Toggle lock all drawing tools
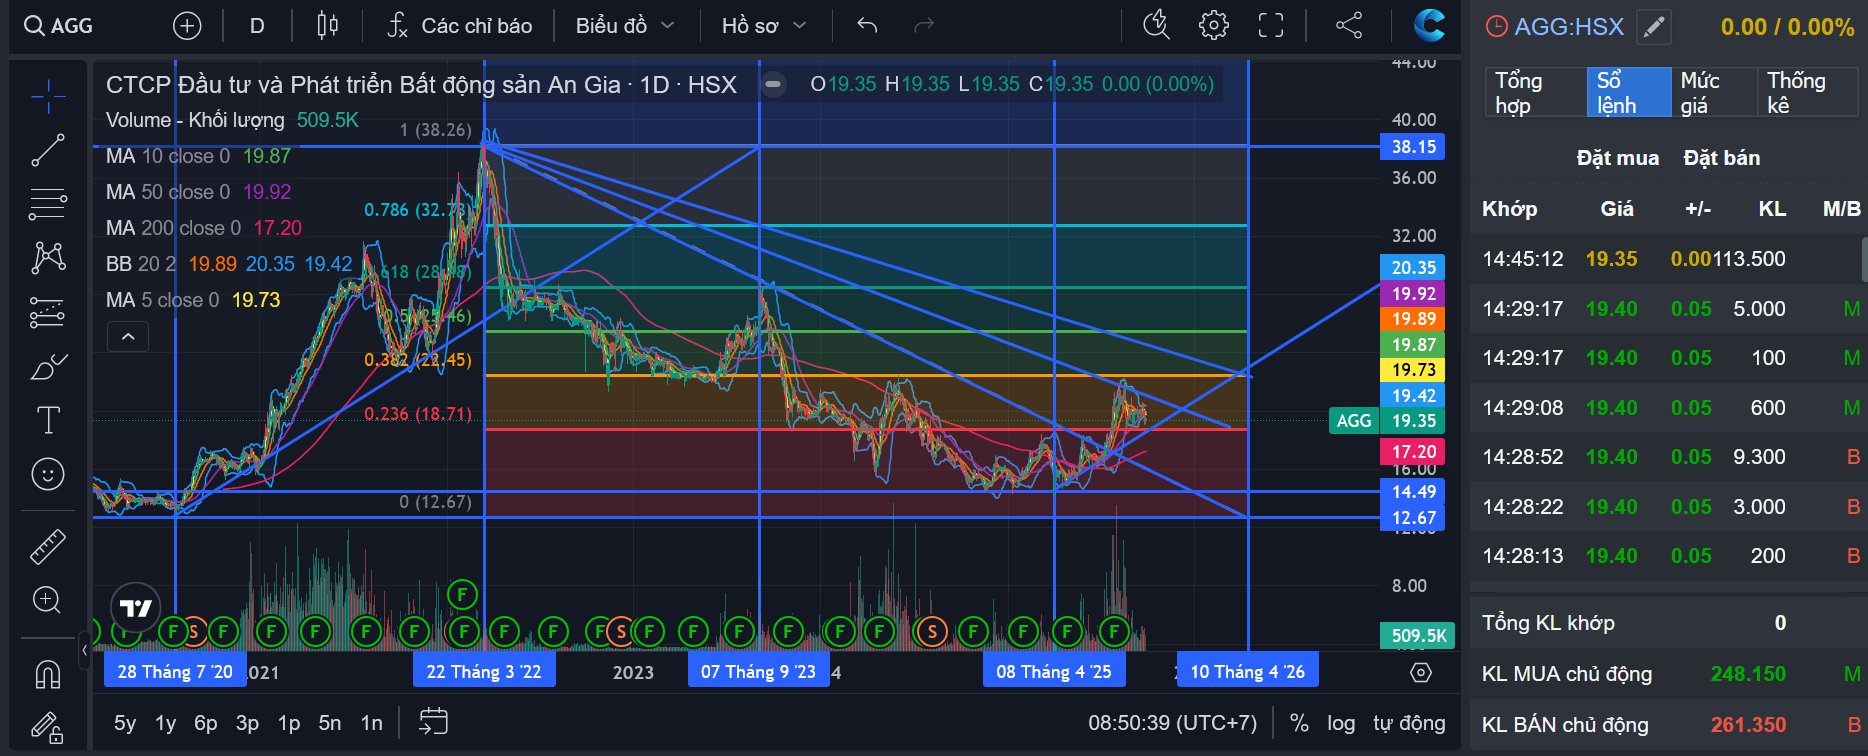 (48, 727)
